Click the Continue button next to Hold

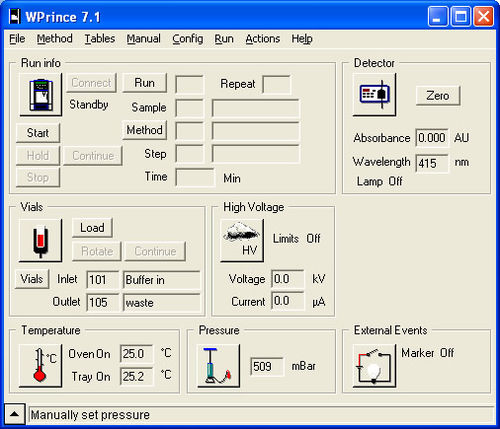coord(93,155)
